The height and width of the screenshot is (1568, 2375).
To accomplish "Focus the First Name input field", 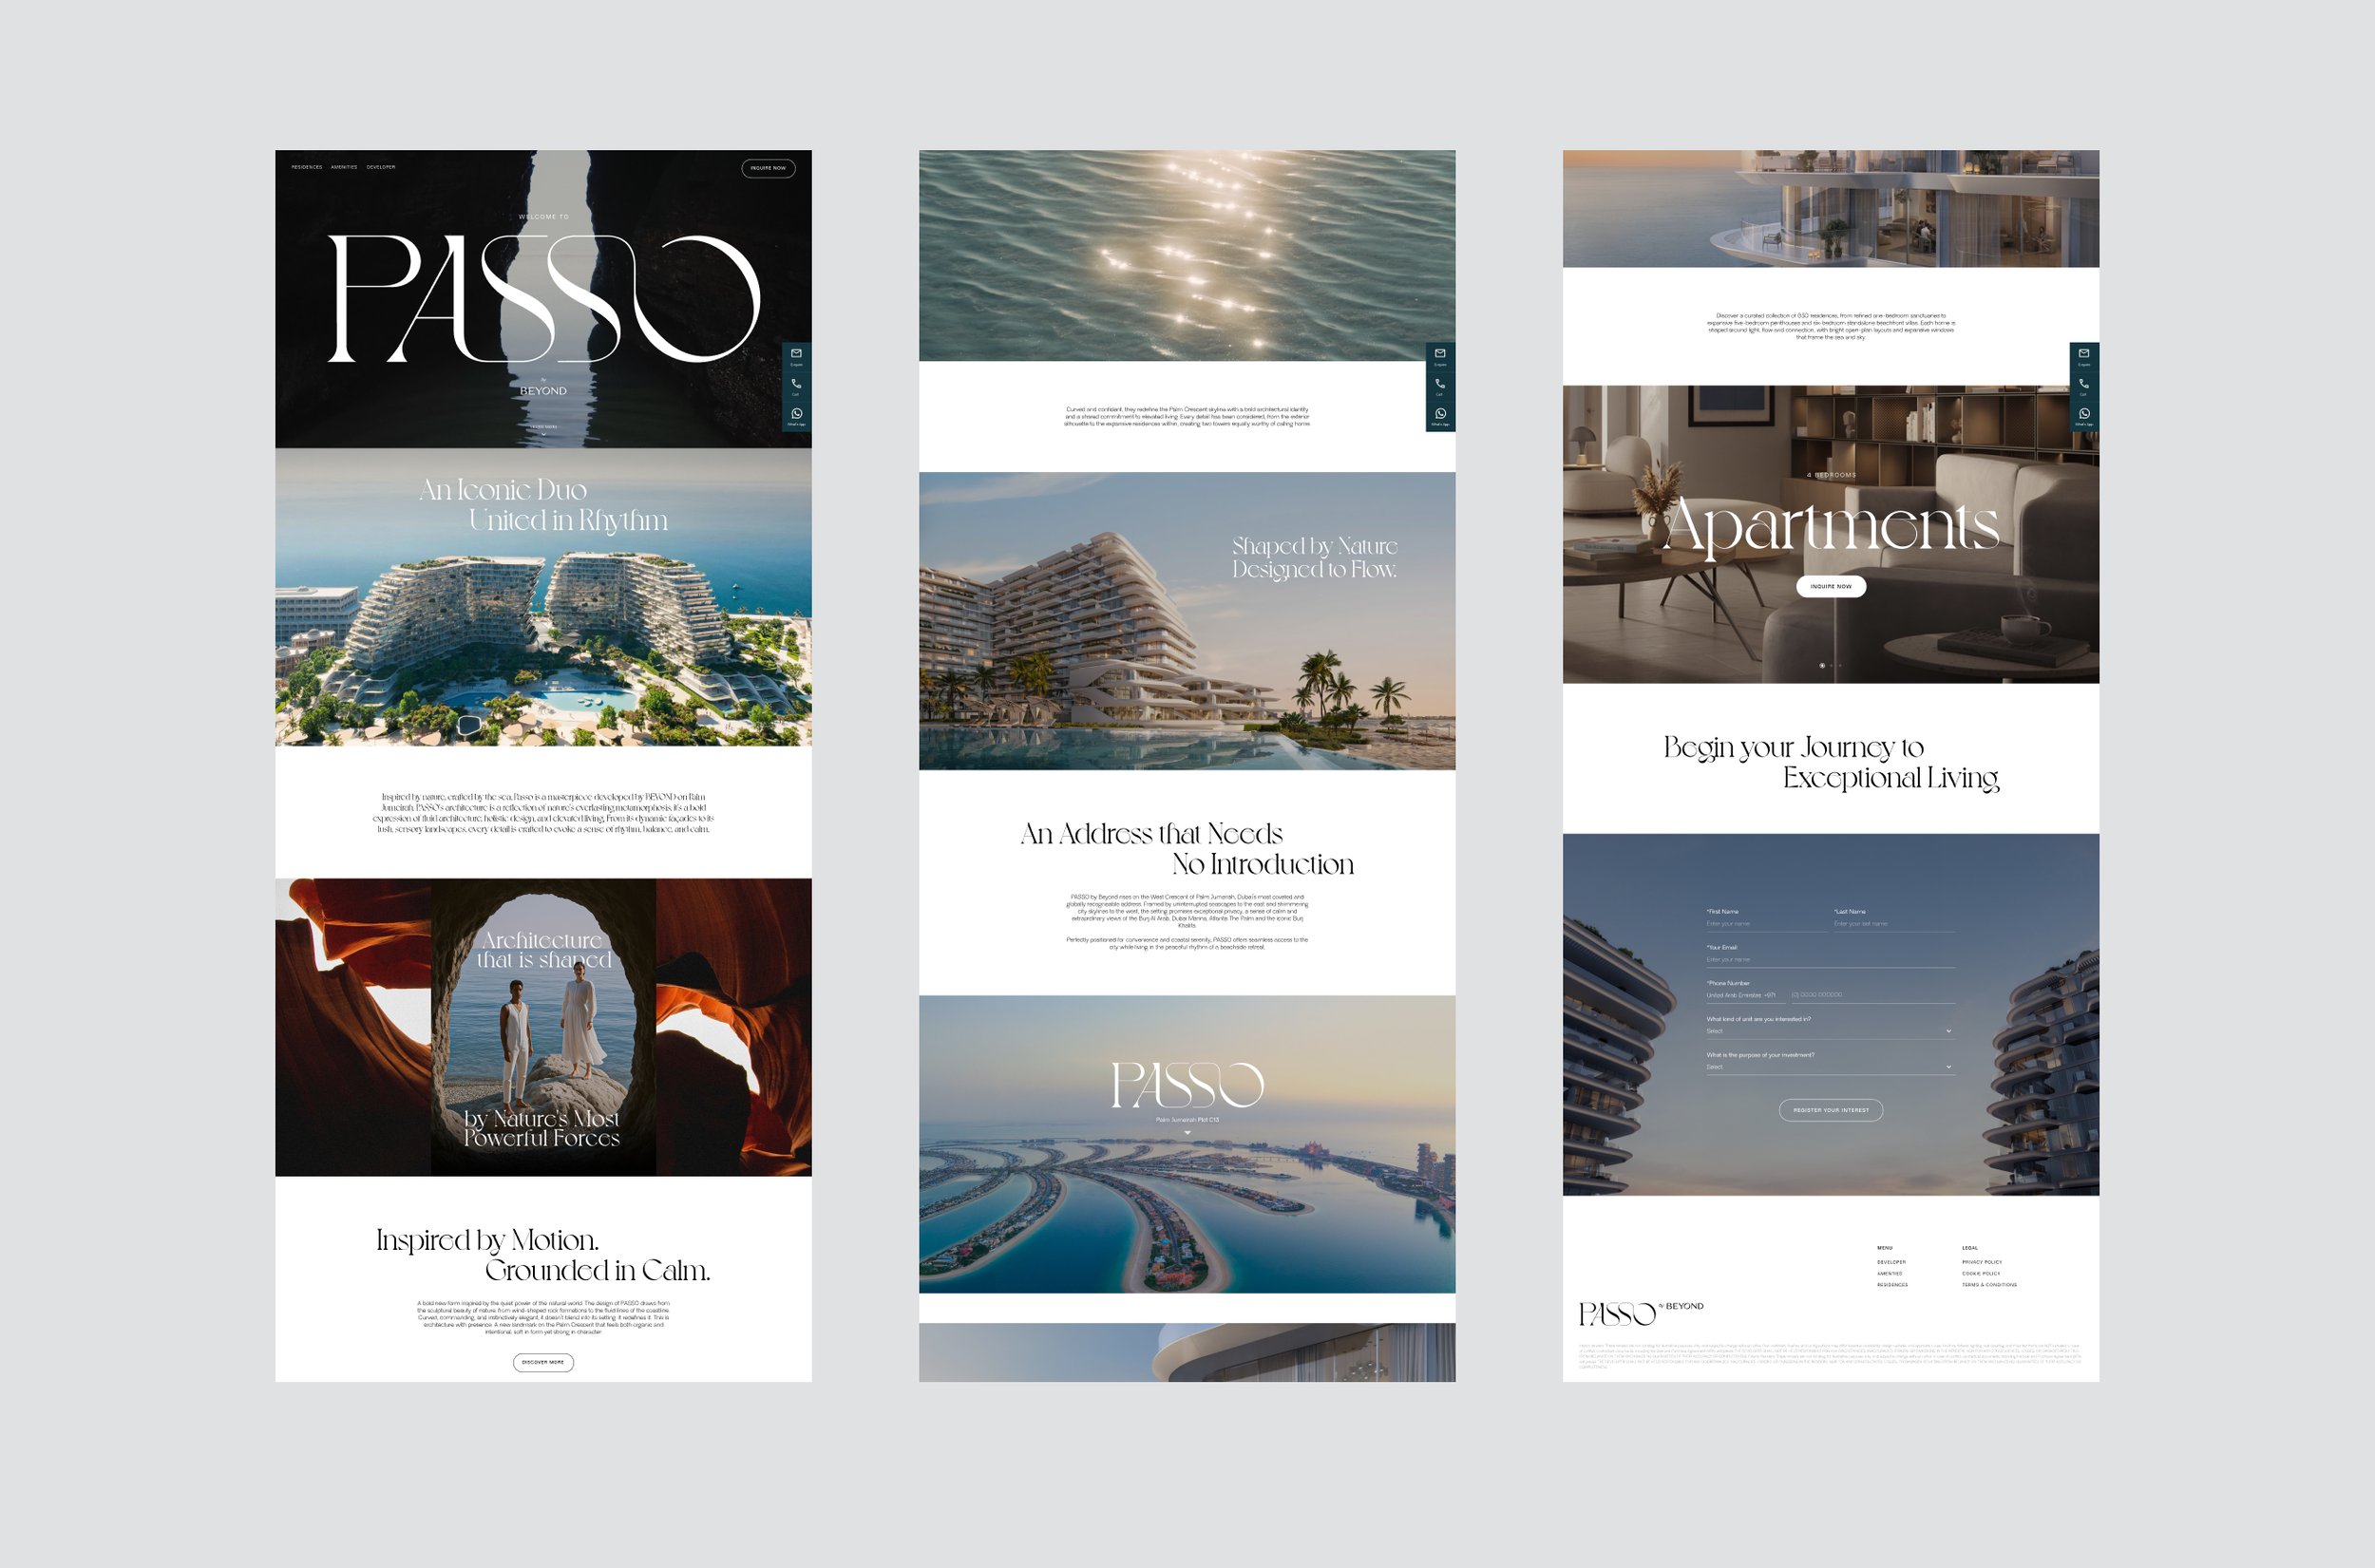I will click(1766, 924).
